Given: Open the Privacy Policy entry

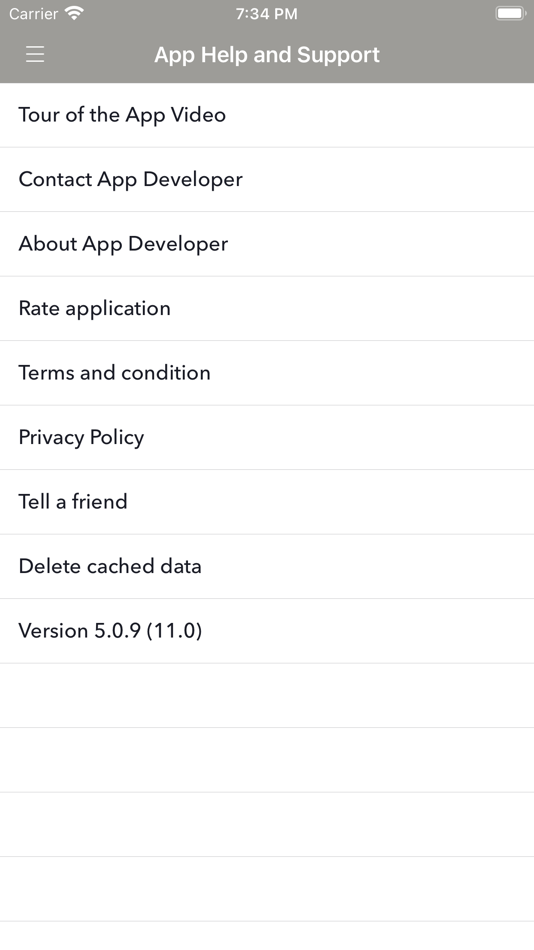Looking at the screenshot, I should (x=267, y=438).
